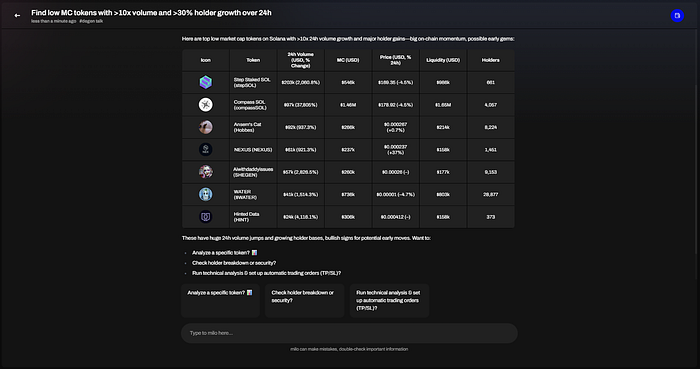Click the Hinted Data HINT token icon
Viewport: 700px width, 369px height.
pyautogui.click(x=205, y=217)
